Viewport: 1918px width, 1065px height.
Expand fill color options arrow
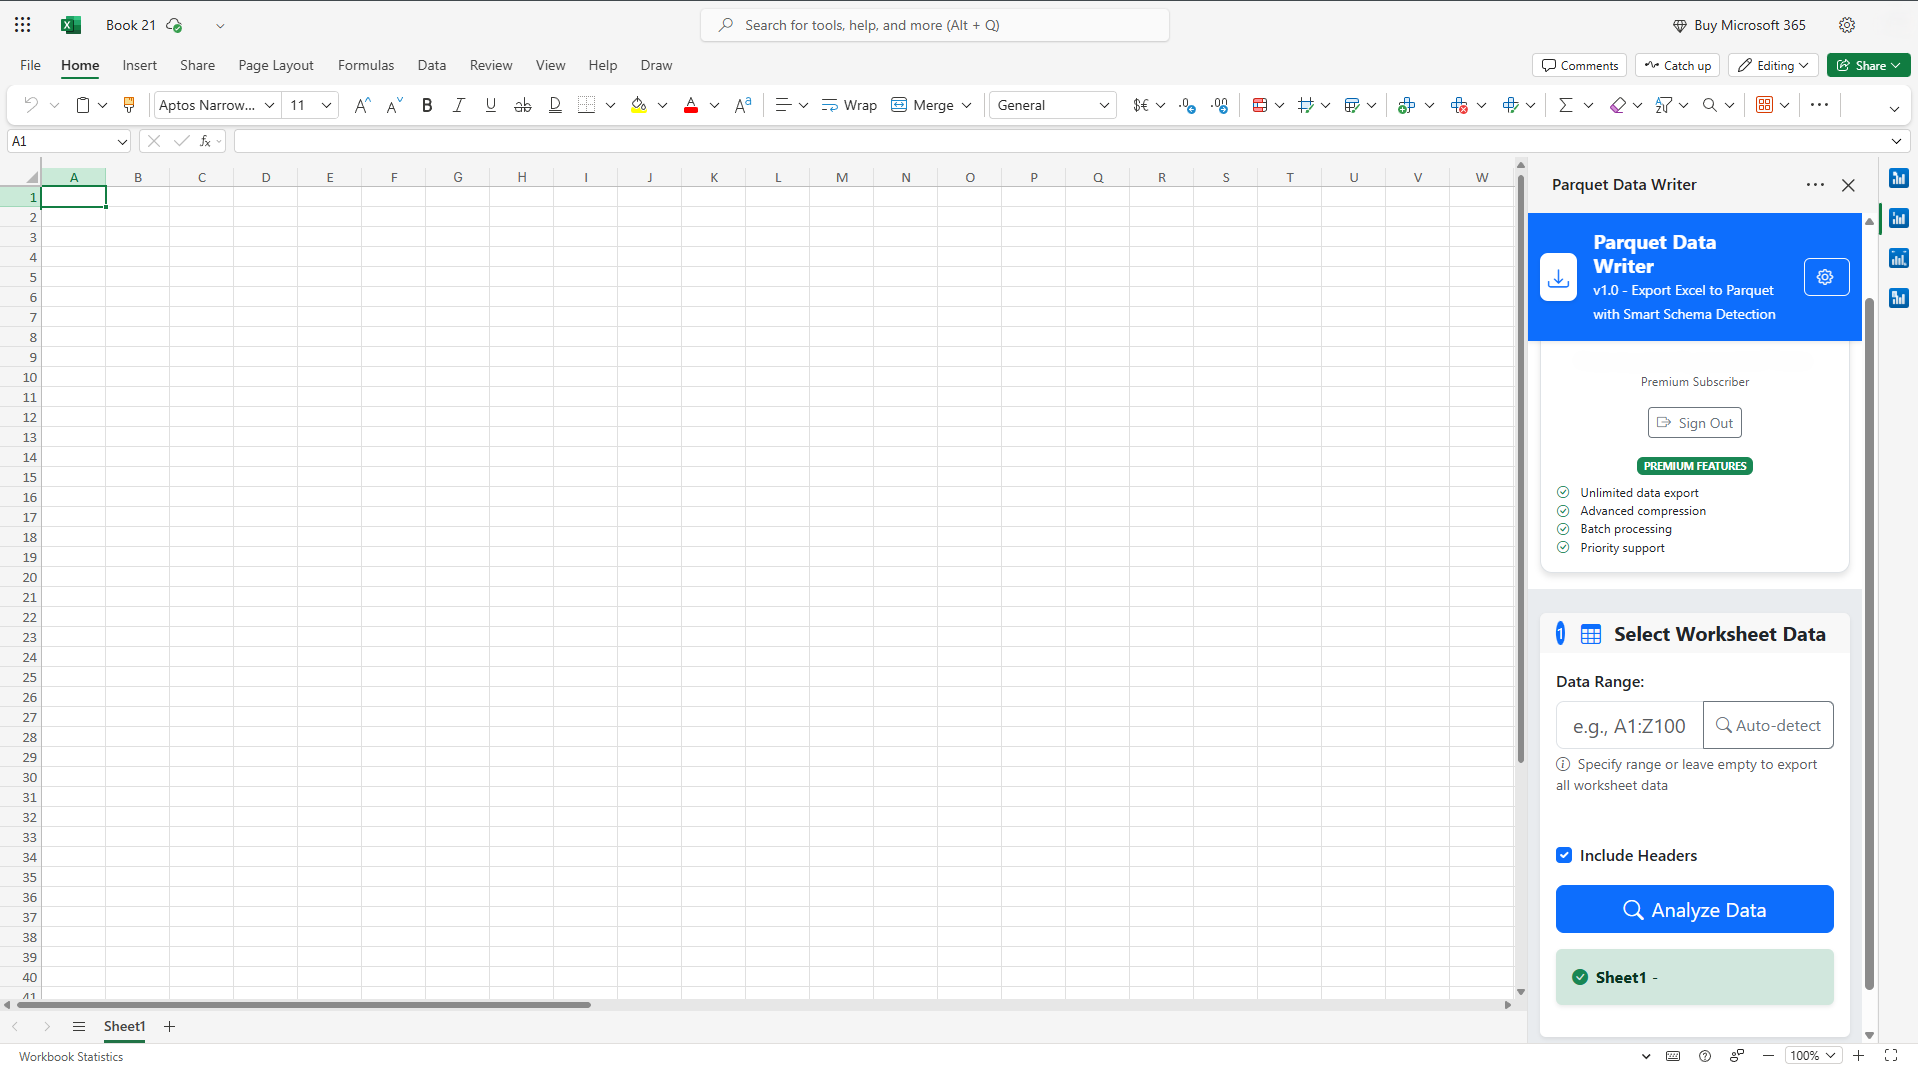662,105
